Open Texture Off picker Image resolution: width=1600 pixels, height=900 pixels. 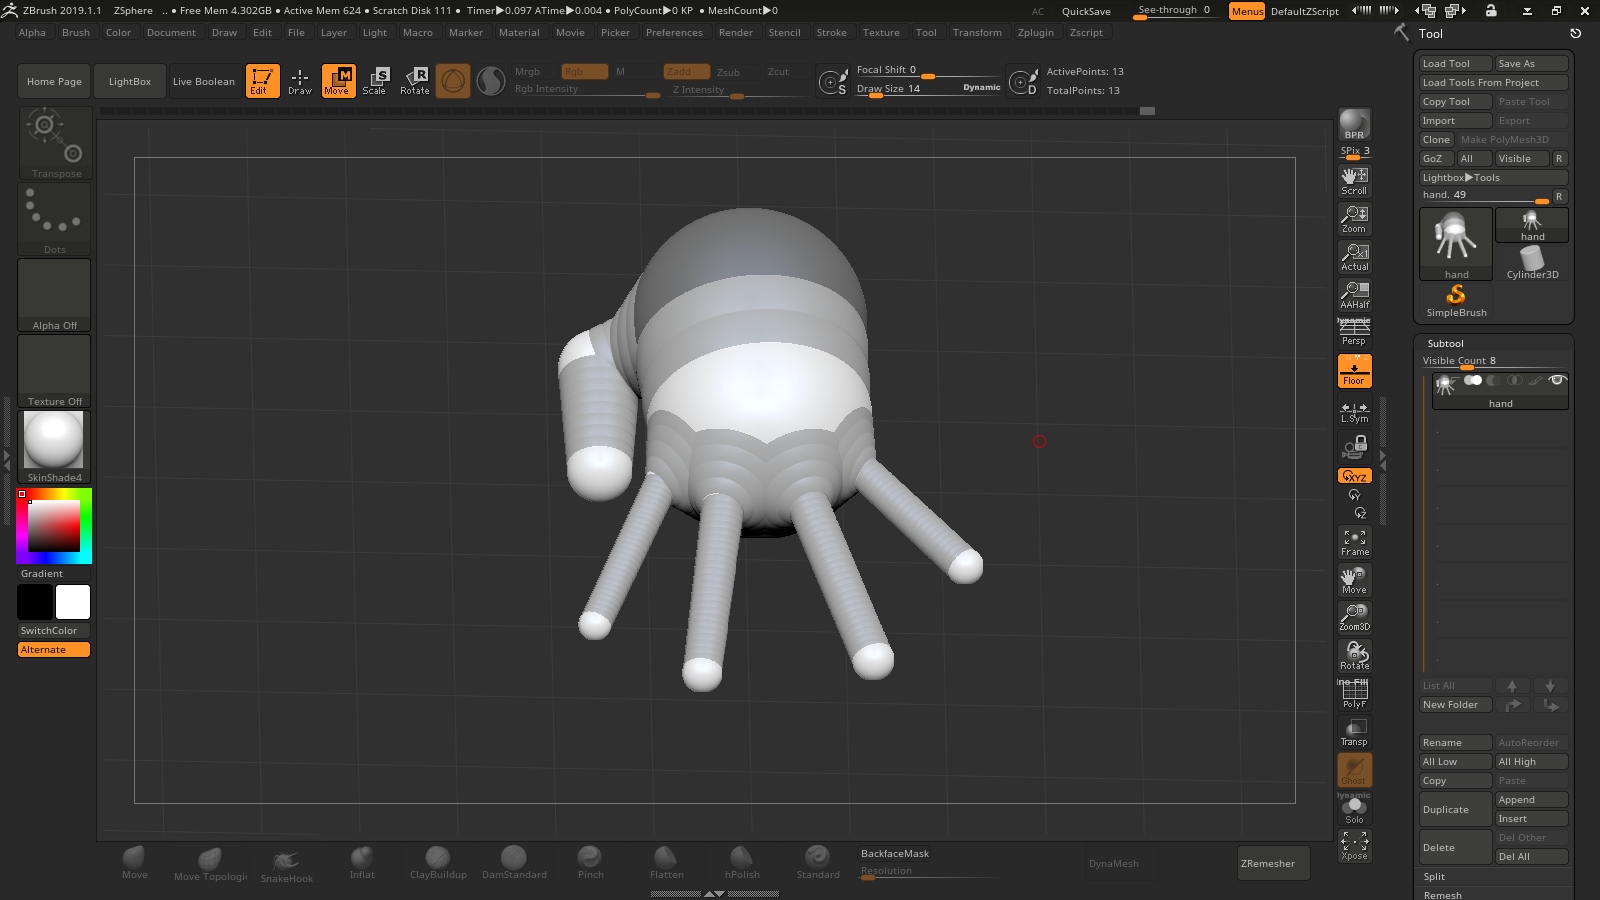[55, 371]
